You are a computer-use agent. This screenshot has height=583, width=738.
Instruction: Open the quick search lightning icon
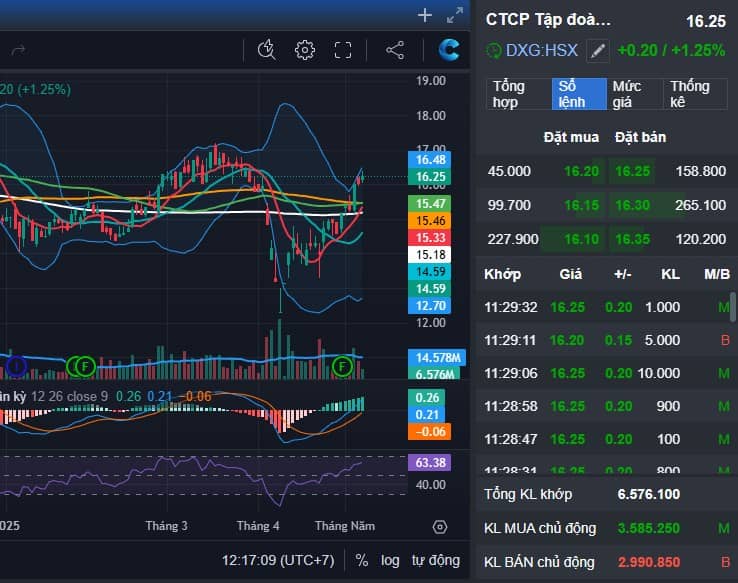pos(267,50)
